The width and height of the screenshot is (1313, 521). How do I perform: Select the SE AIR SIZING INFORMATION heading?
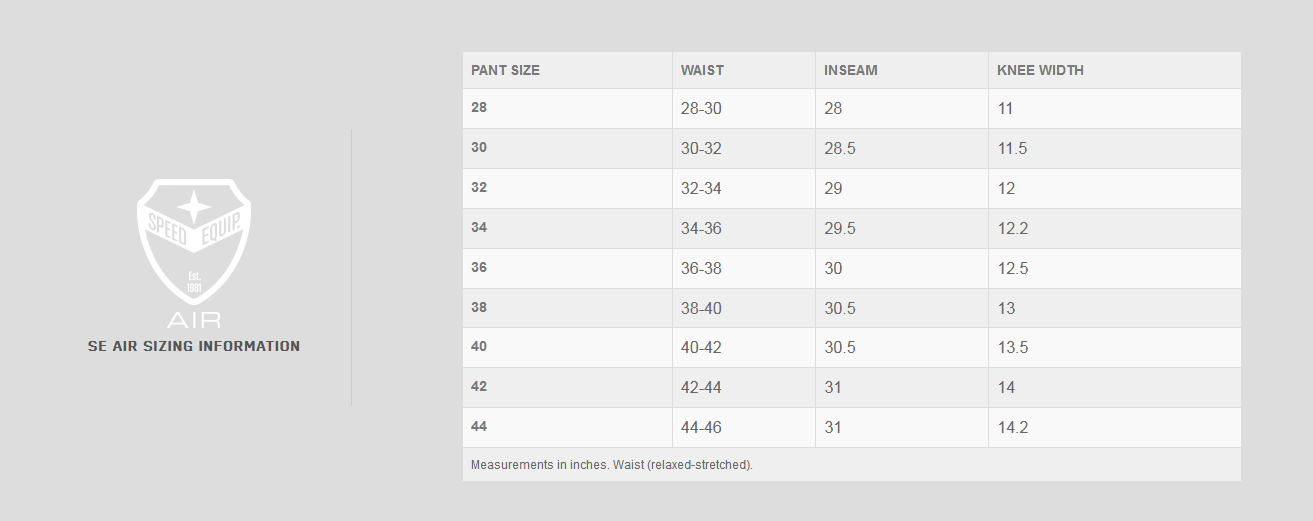click(194, 346)
